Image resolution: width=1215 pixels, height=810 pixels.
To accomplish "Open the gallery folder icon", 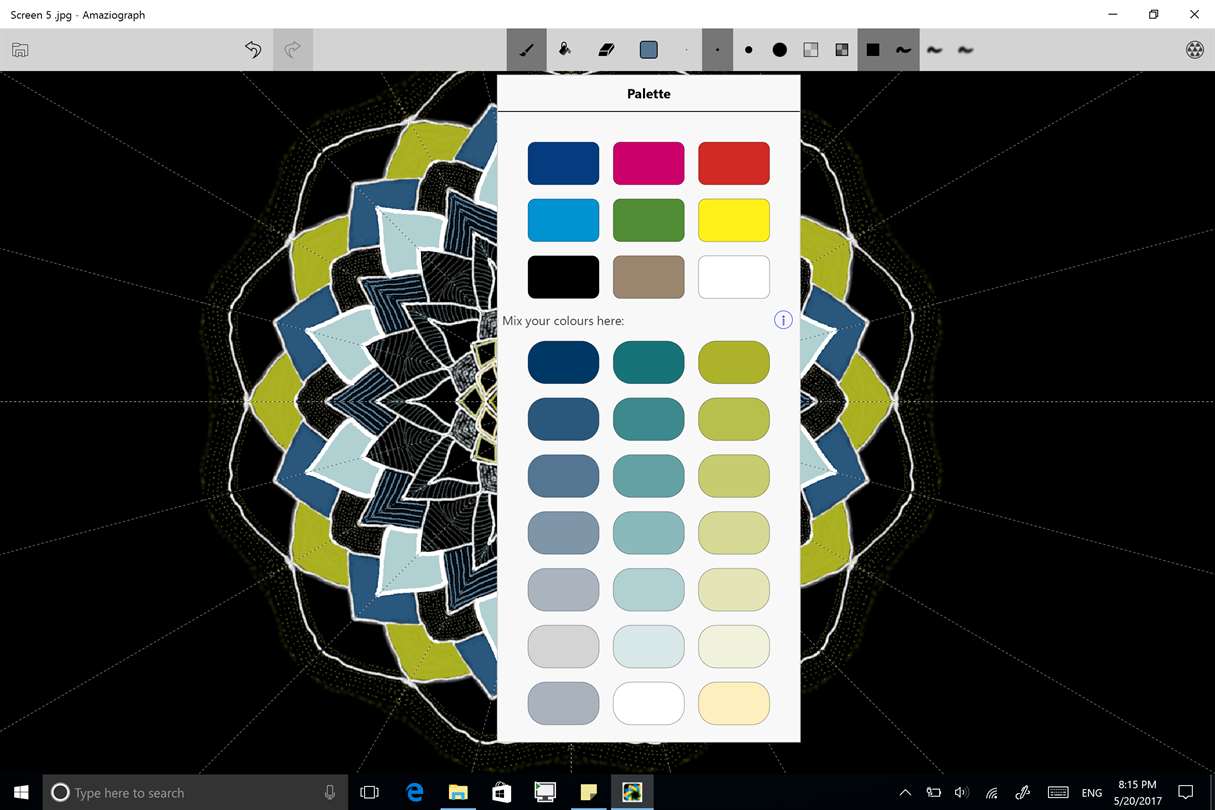I will coord(20,50).
